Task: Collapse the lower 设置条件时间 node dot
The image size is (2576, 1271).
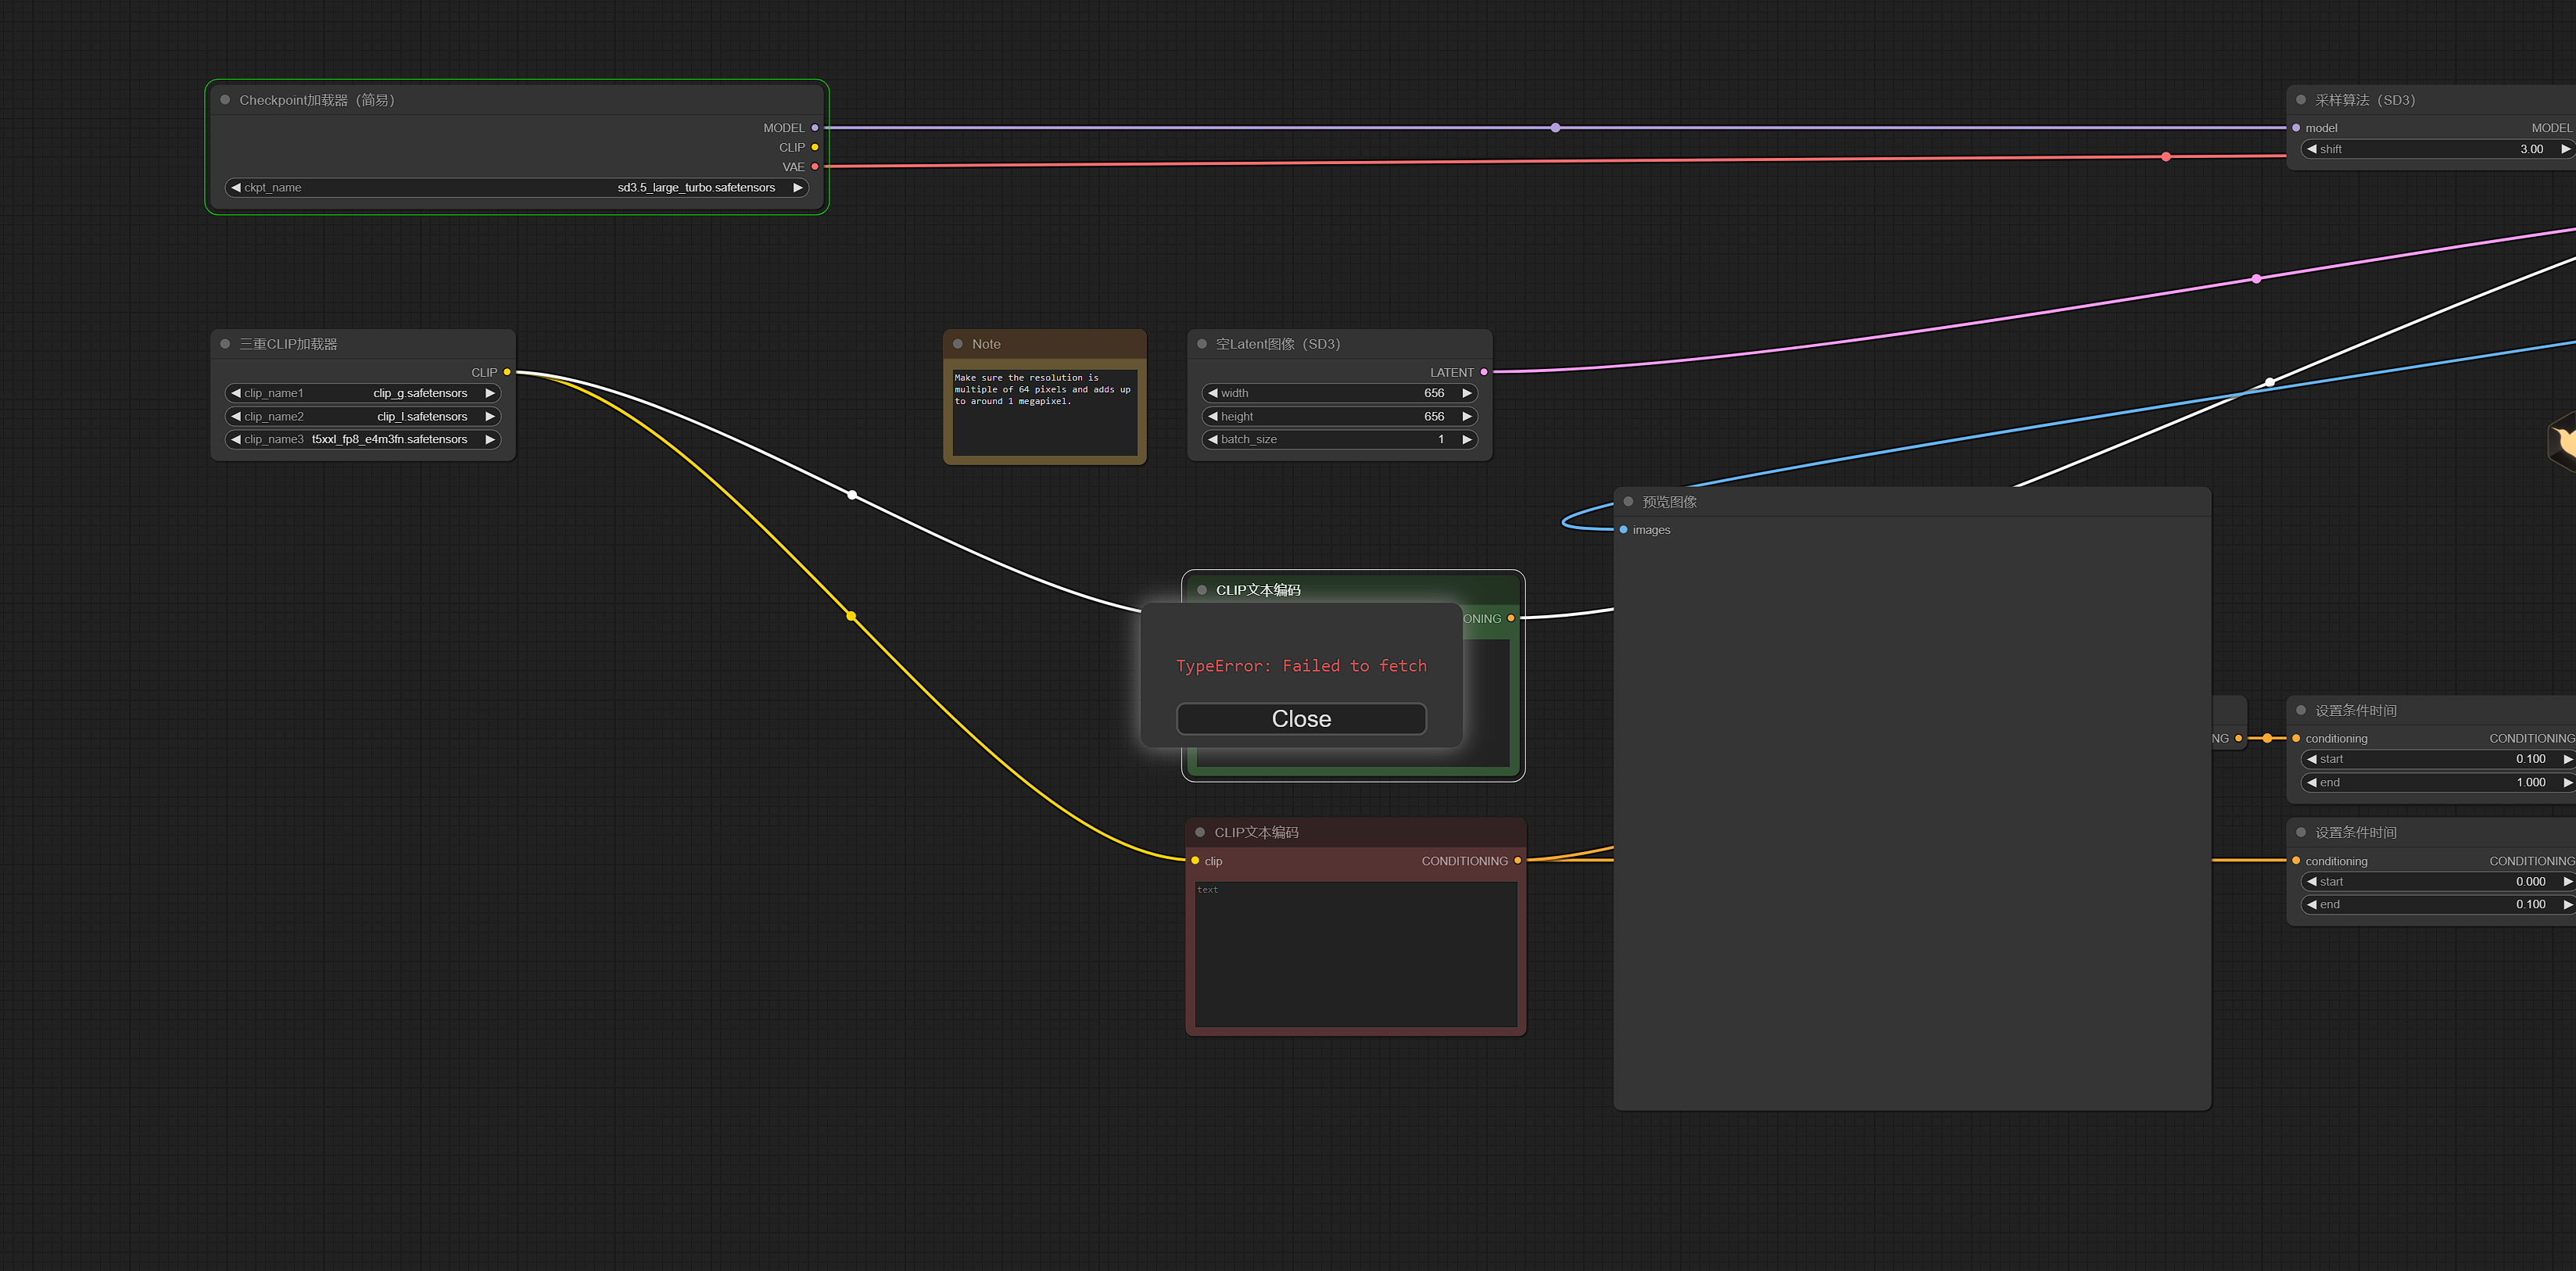Action: [2301, 832]
